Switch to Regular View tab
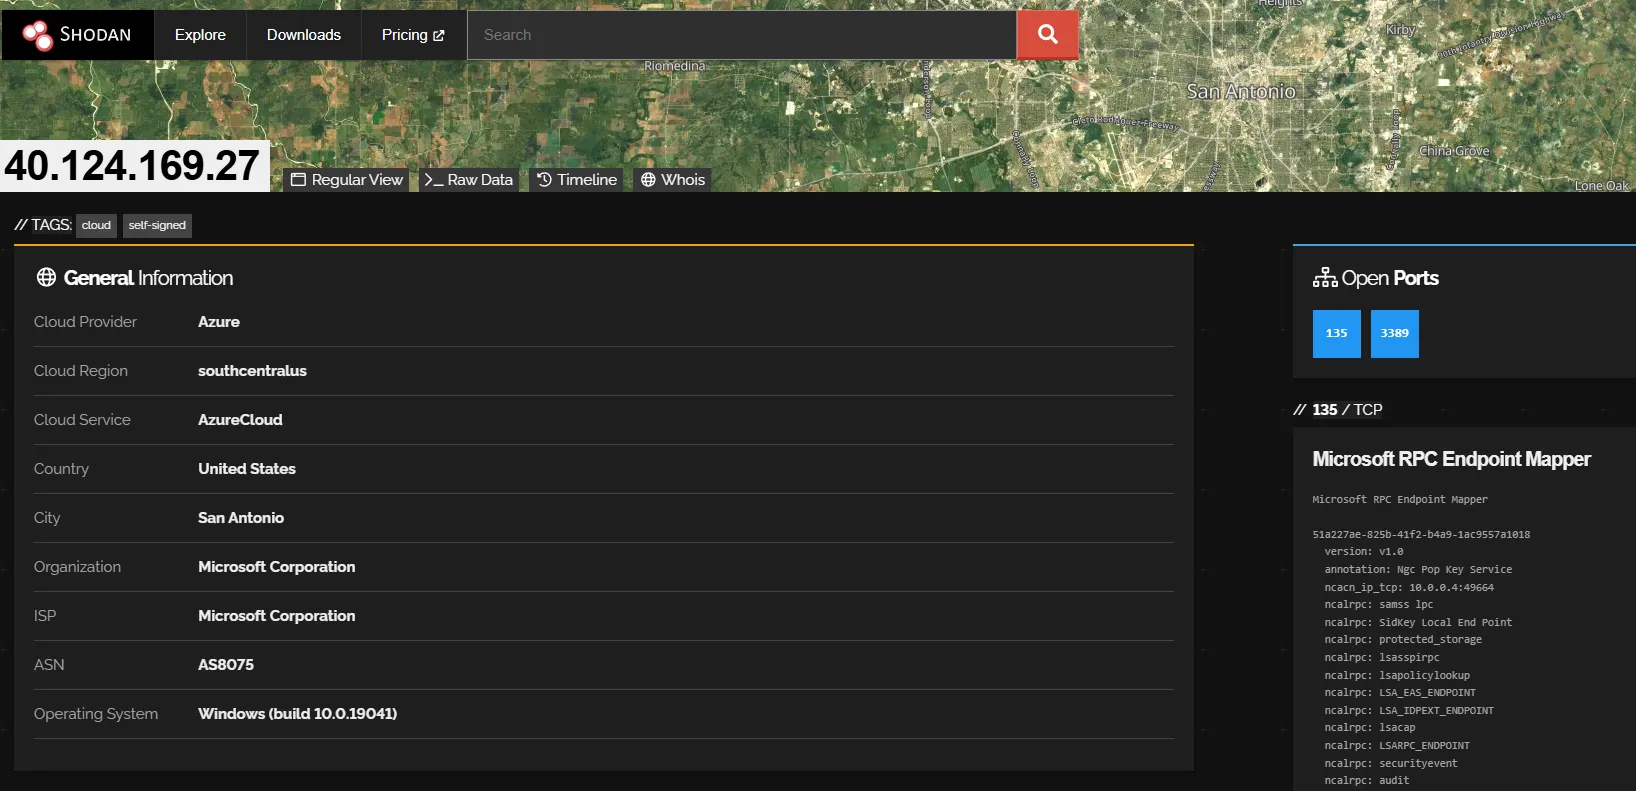 tap(347, 180)
